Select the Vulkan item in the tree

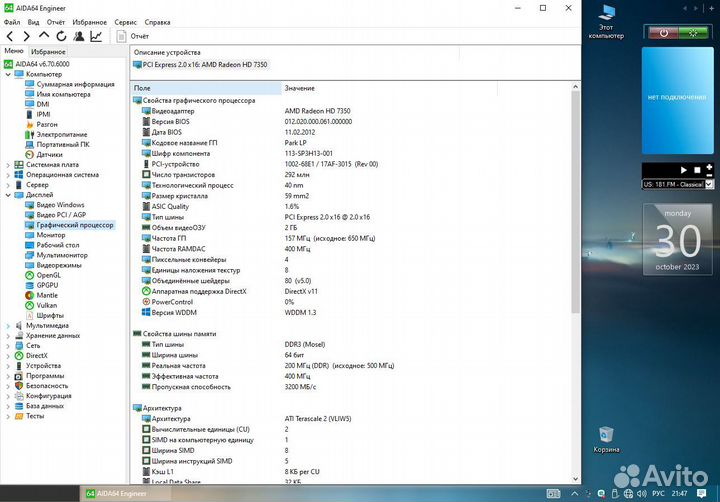point(48,305)
